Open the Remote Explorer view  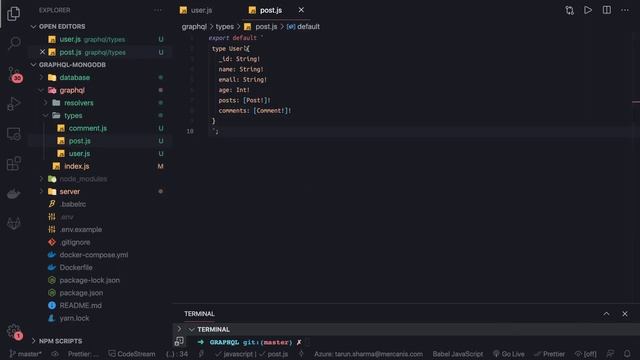[13, 134]
